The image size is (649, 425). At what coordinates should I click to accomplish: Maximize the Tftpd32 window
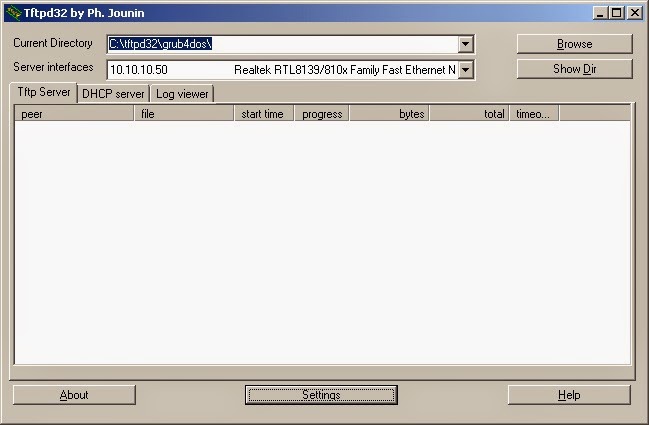pyautogui.click(x=616, y=13)
